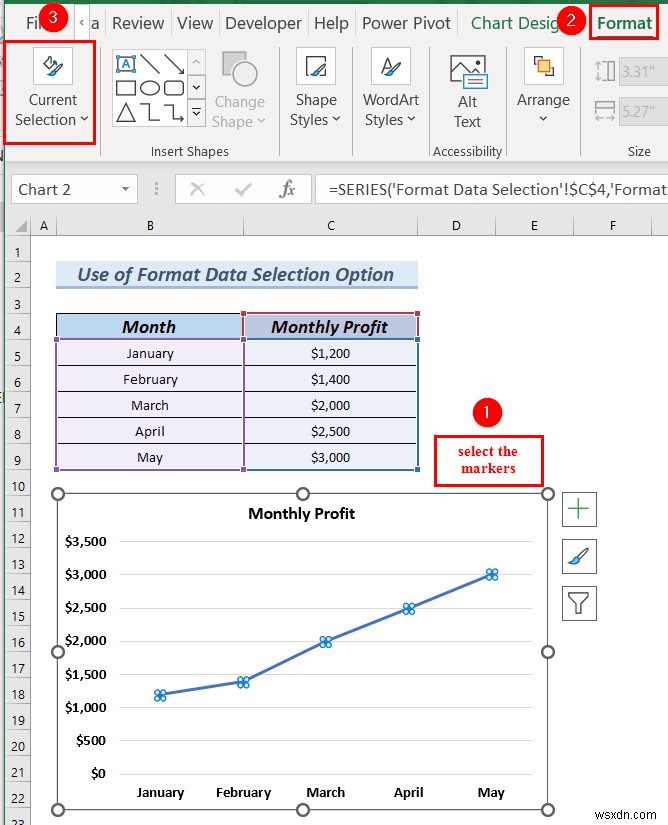Select the March data marker
Screen dimensions: 668x825
pos(326,642)
